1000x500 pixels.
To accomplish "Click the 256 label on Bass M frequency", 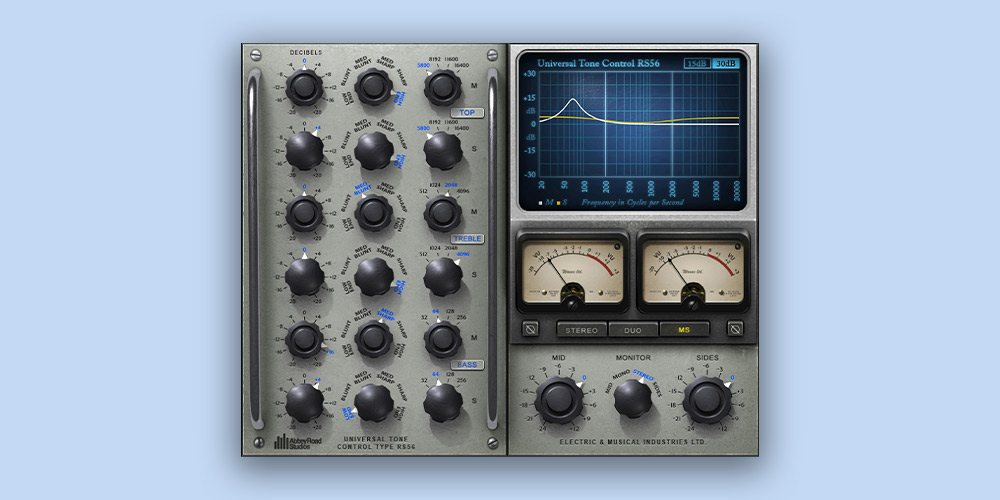I will point(463,317).
